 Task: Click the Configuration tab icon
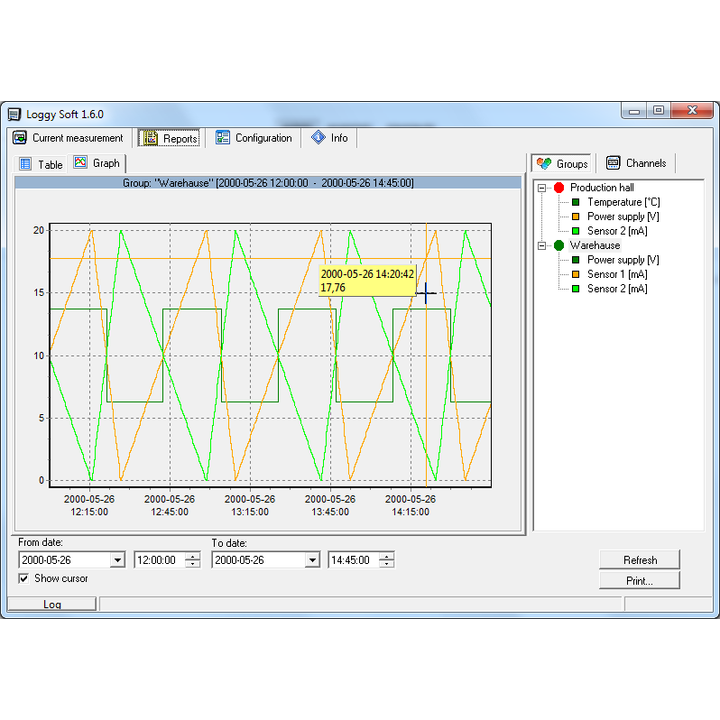coord(222,138)
